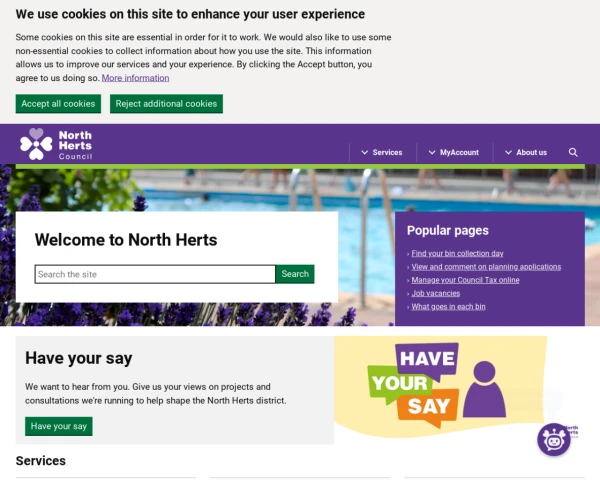Open the chatbot assistant robot icon

click(x=554, y=440)
